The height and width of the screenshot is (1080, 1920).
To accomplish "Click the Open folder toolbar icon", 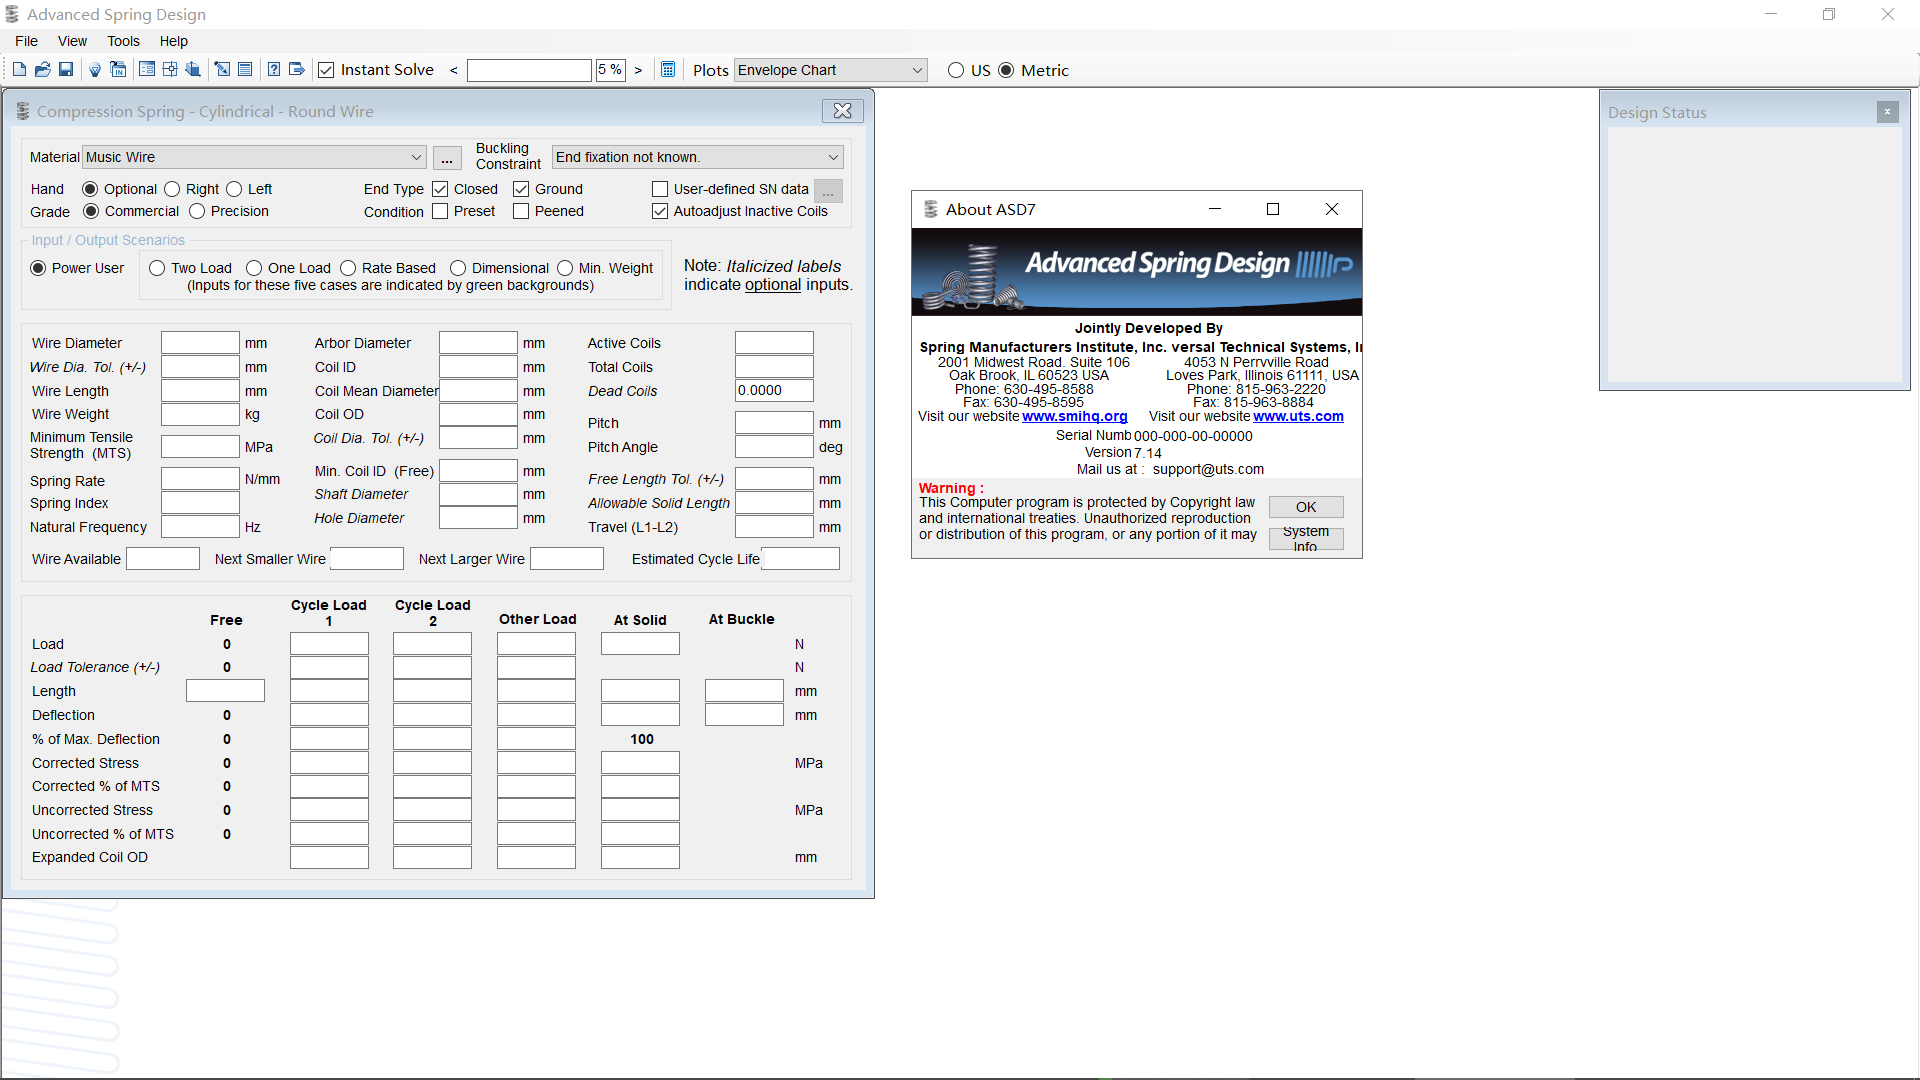I will [42, 70].
